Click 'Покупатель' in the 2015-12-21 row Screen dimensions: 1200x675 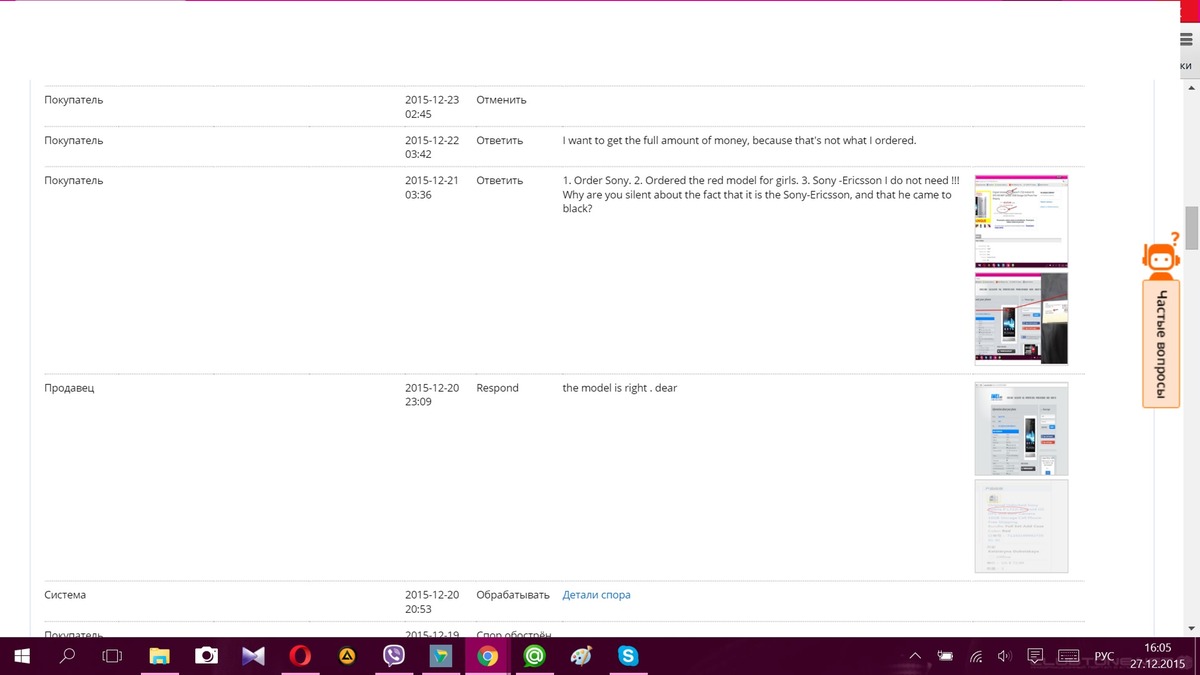(x=73, y=181)
